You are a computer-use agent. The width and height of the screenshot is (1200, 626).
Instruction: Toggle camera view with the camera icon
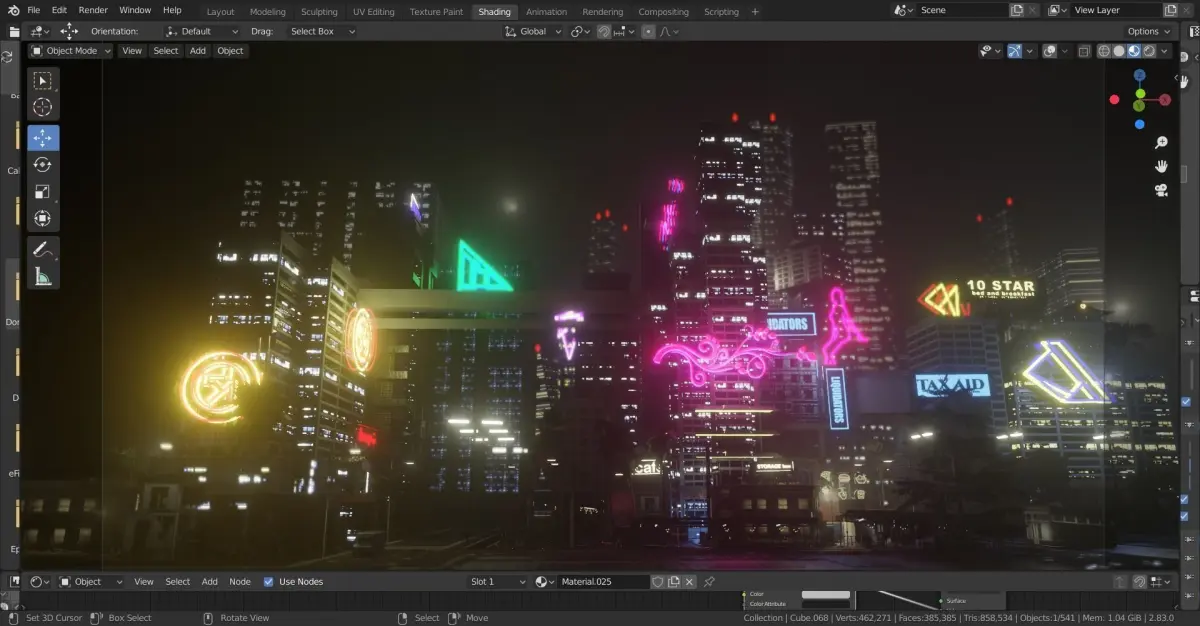pyautogui.click(x=1161, y=190)
